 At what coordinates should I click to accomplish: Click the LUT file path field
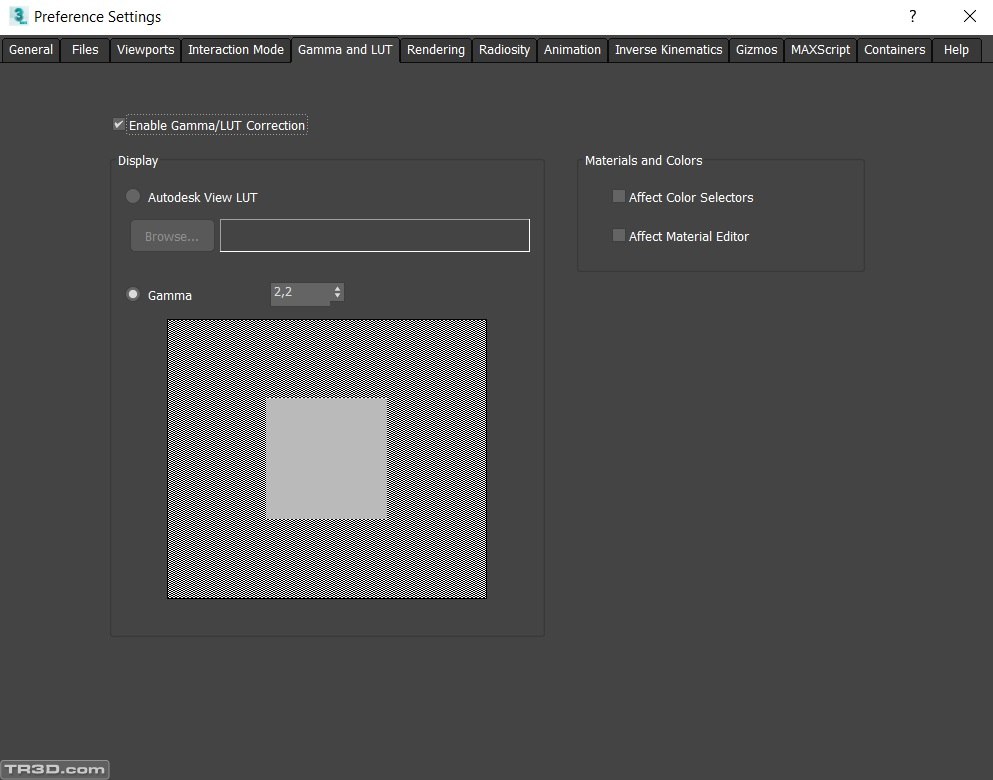[374, 236]
